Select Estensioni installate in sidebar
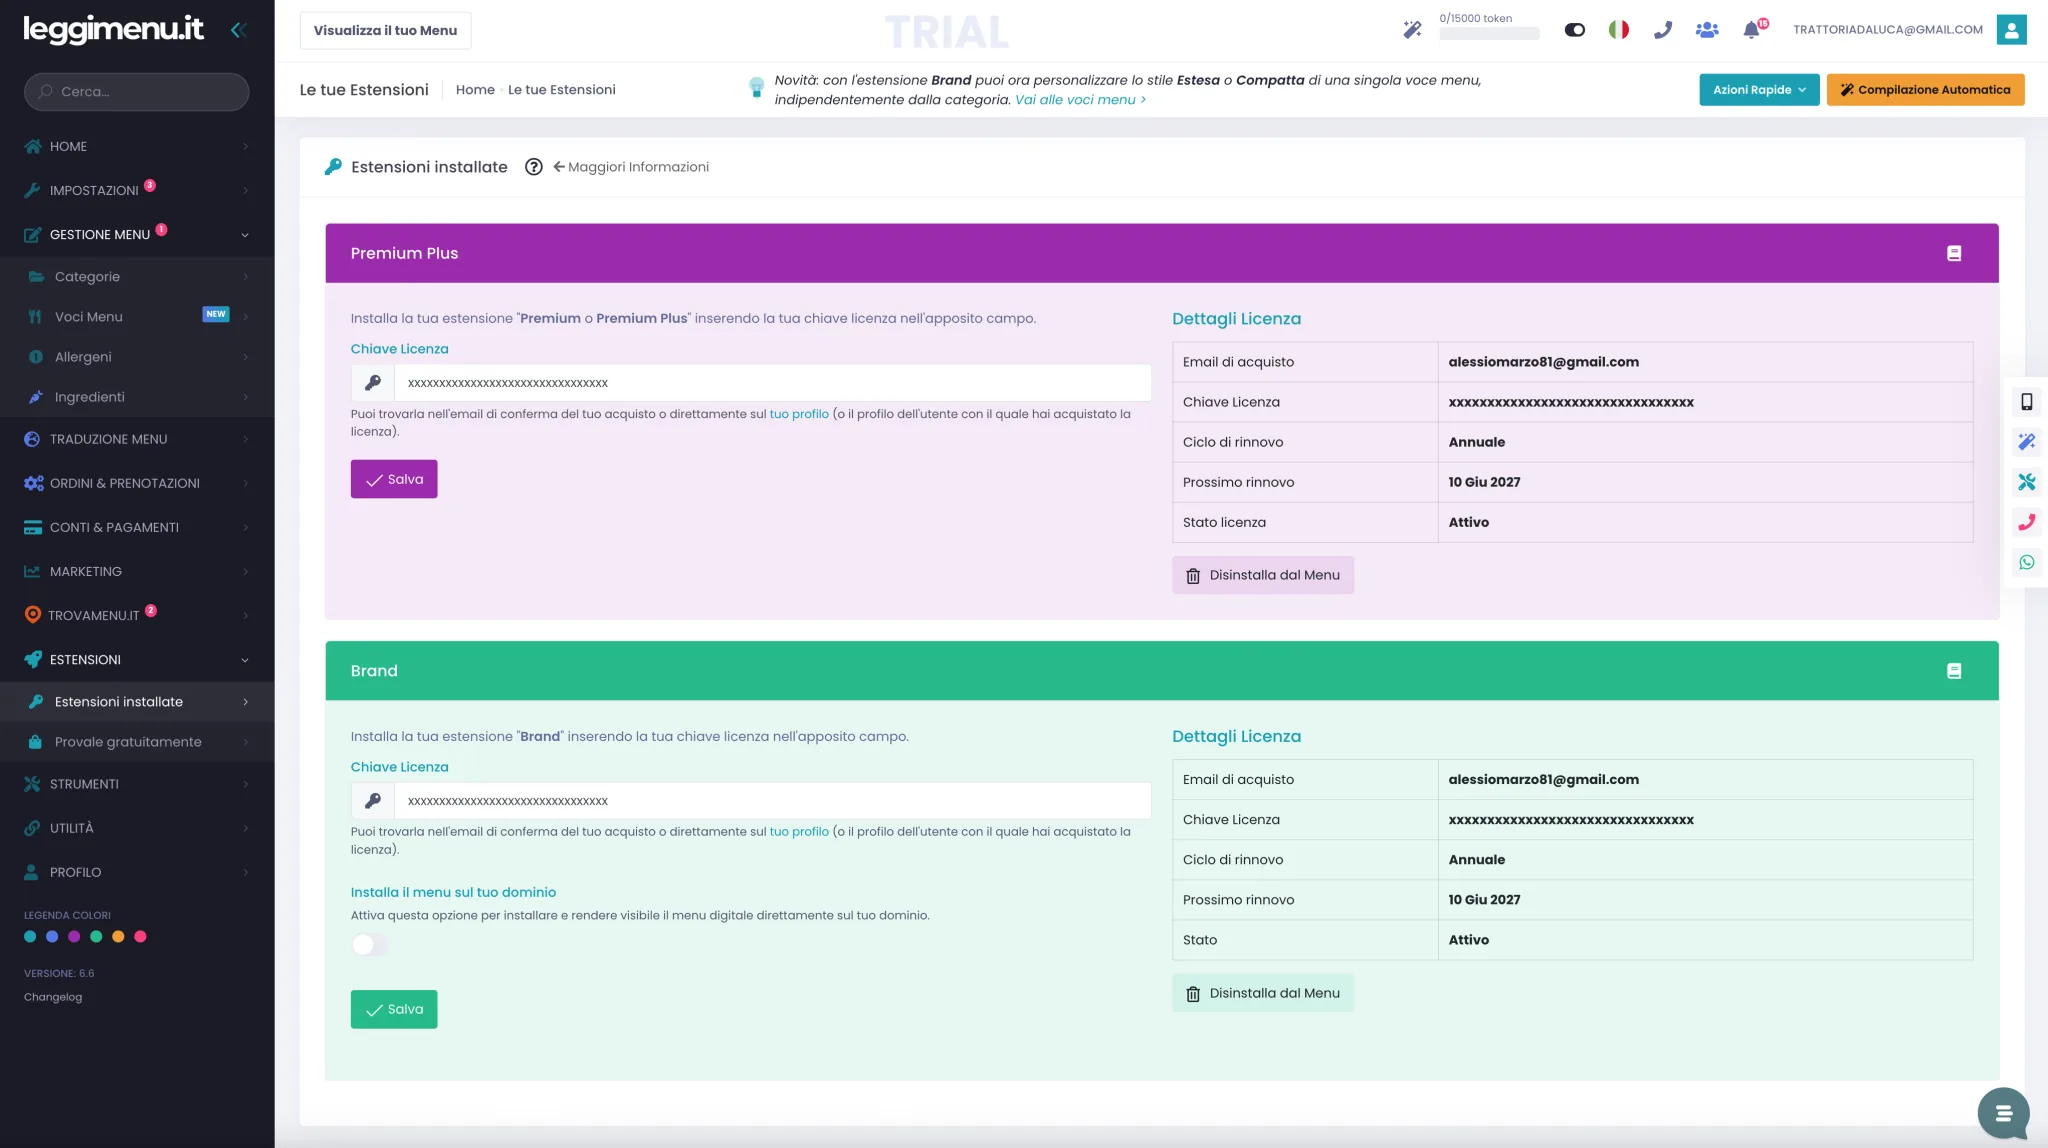2048x1148 pixels. (137, 702)
